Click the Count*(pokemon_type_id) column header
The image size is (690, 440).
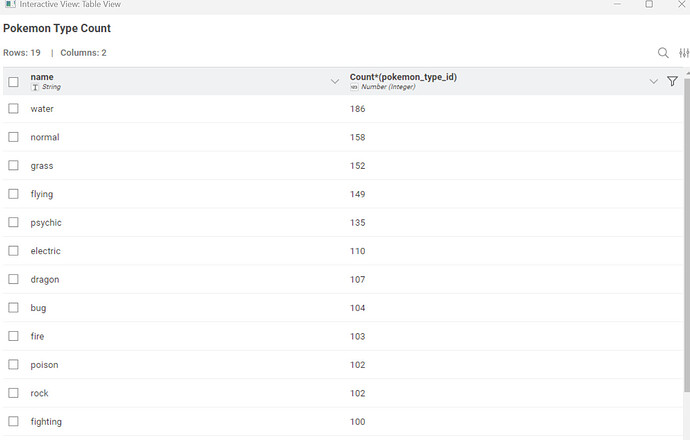(x=403, y=77)
